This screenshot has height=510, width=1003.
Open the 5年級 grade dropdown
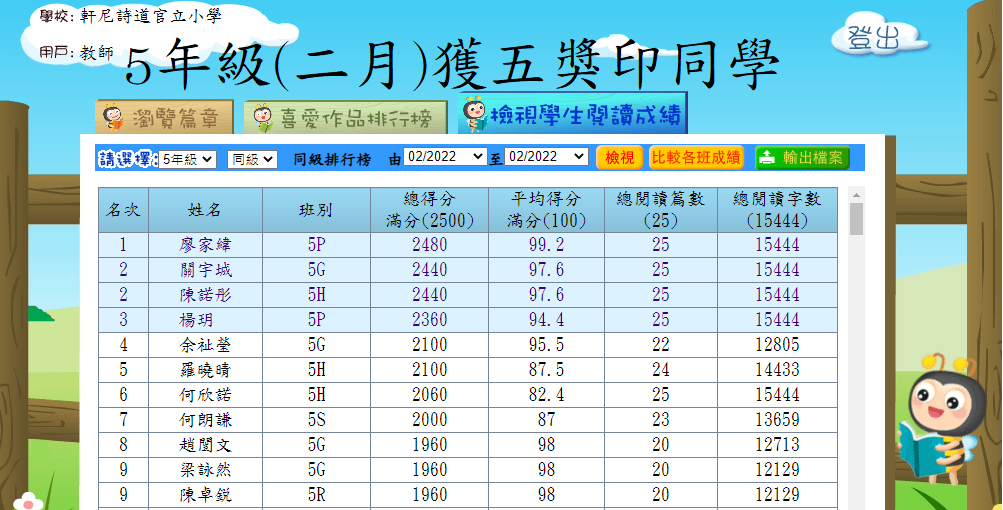(x=188, y=159)
